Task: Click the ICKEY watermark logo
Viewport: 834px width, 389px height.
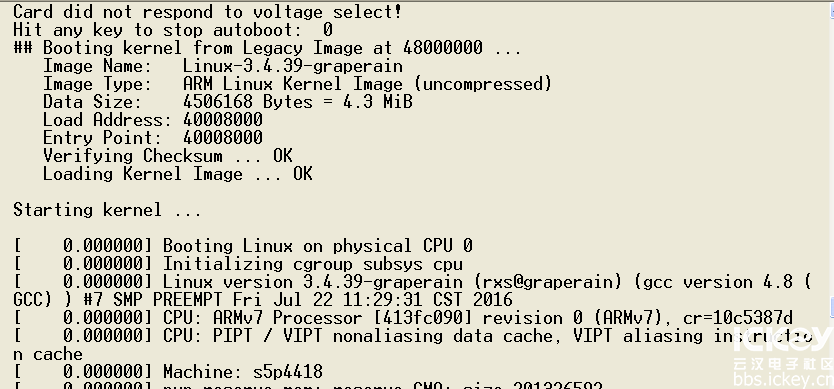Action: (783, 340)
